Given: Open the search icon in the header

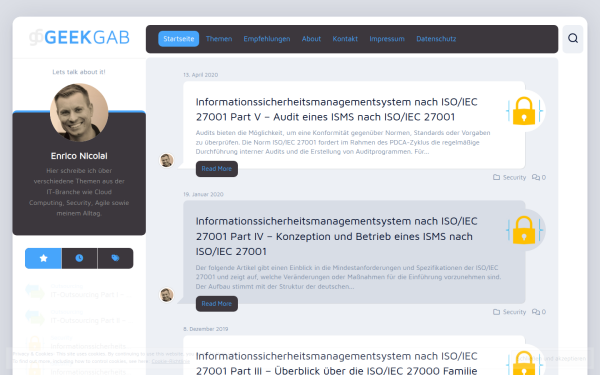Looking at the screenshot, I should click(573, 38).
